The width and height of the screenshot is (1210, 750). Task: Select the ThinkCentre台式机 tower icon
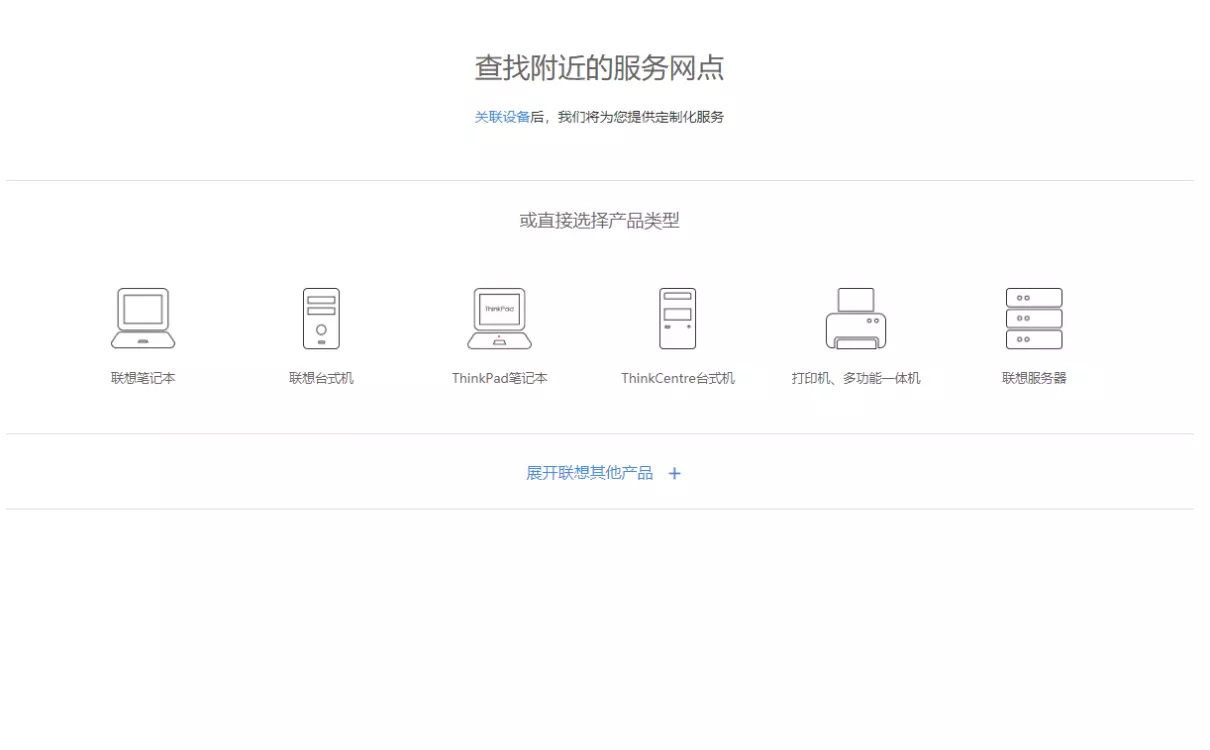click(x=677, y=318)
